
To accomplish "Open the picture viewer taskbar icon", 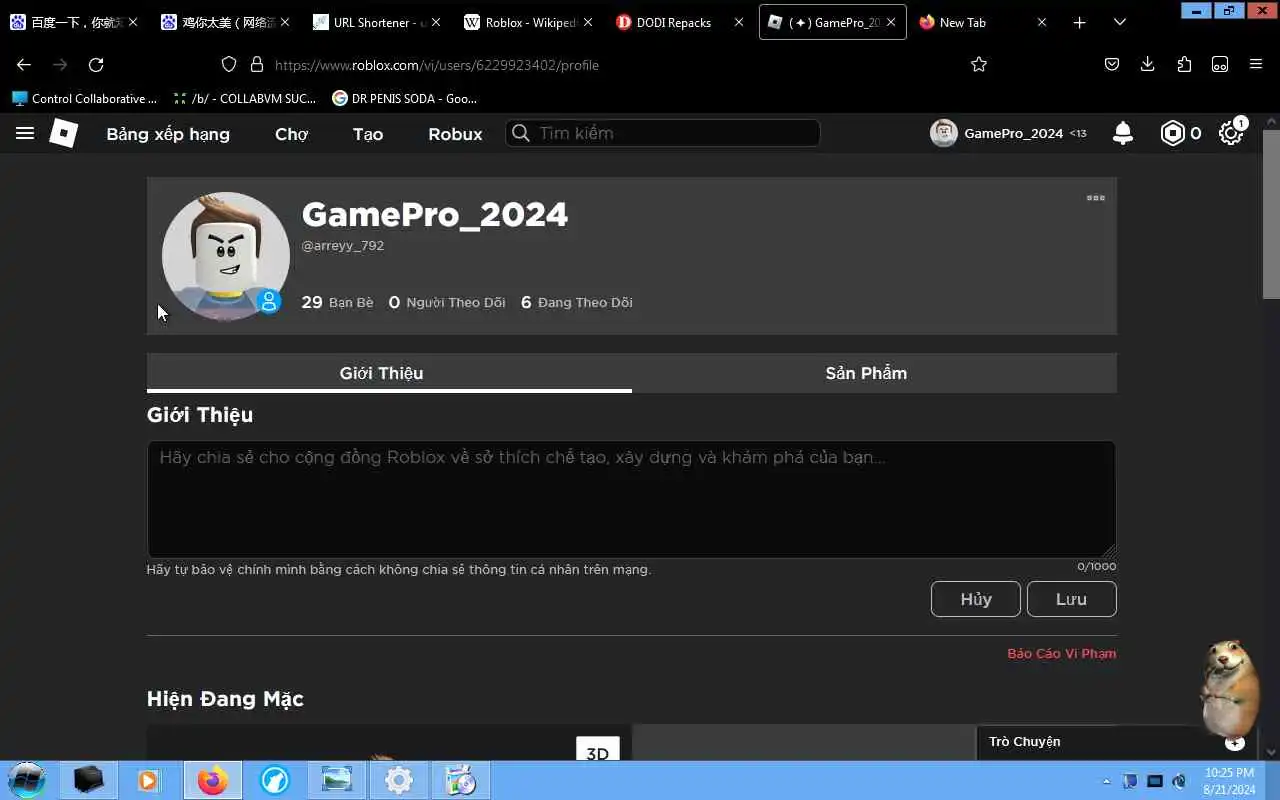I will coord(337,780).
